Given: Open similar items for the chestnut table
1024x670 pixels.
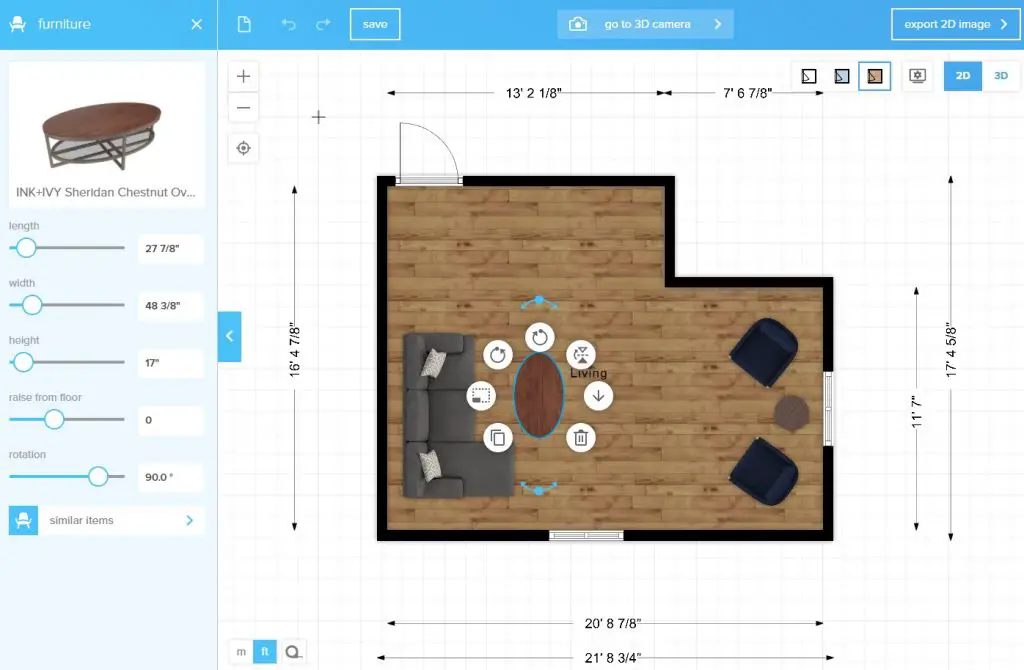Looking at the screenshot, I should pyautogui.click(x=106, y=520).
